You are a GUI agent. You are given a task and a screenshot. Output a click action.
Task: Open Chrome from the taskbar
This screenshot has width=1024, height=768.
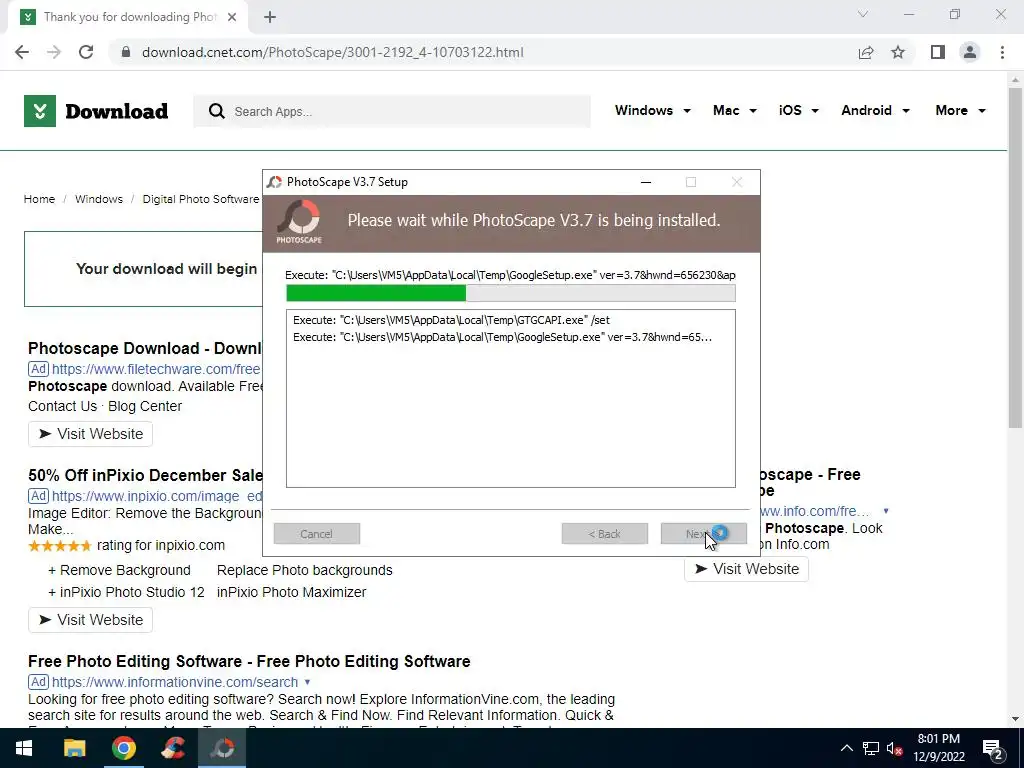coord(124,748)
